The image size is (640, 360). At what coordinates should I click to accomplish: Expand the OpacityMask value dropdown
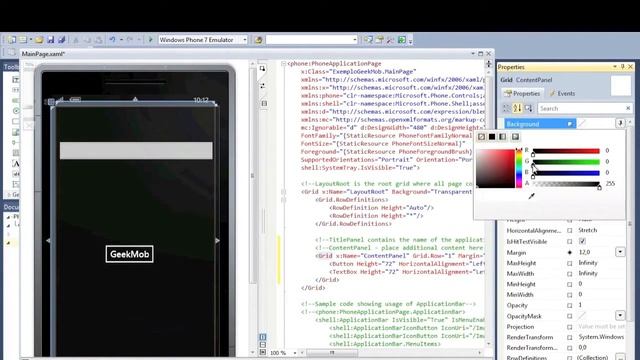click(620, 316)
